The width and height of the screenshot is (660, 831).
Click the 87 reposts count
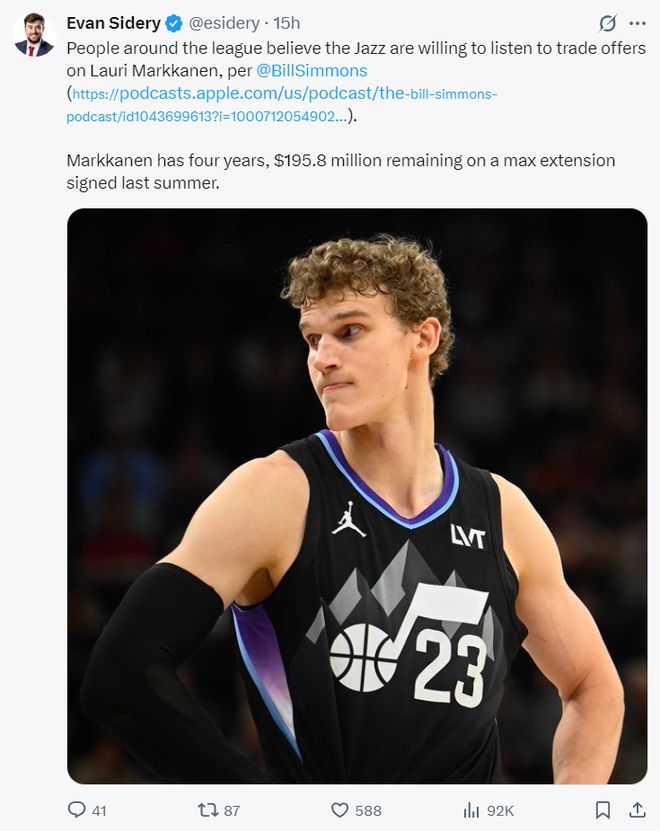[232, 810]
